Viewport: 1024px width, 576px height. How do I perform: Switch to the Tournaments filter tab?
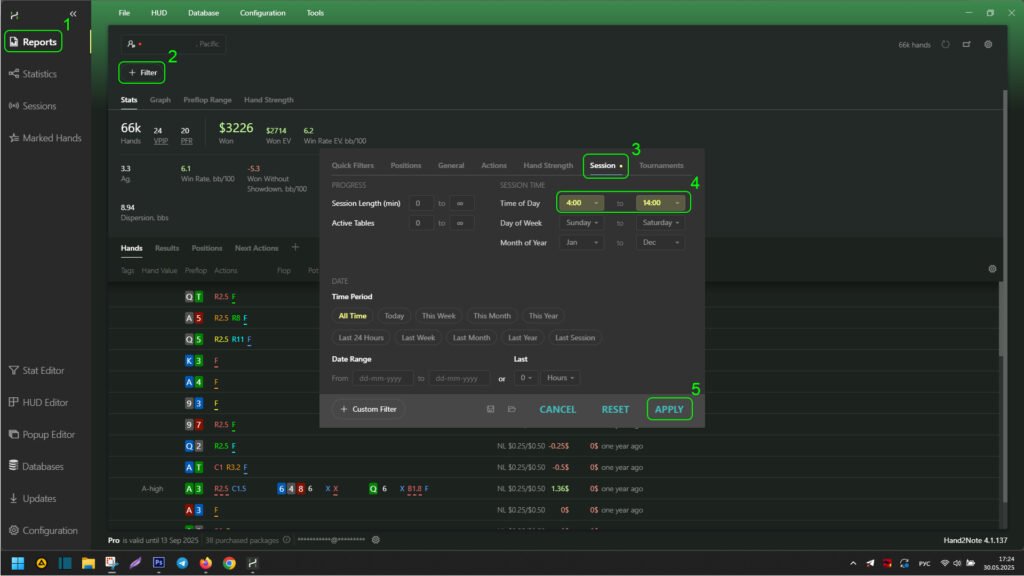tap(661, 166)
